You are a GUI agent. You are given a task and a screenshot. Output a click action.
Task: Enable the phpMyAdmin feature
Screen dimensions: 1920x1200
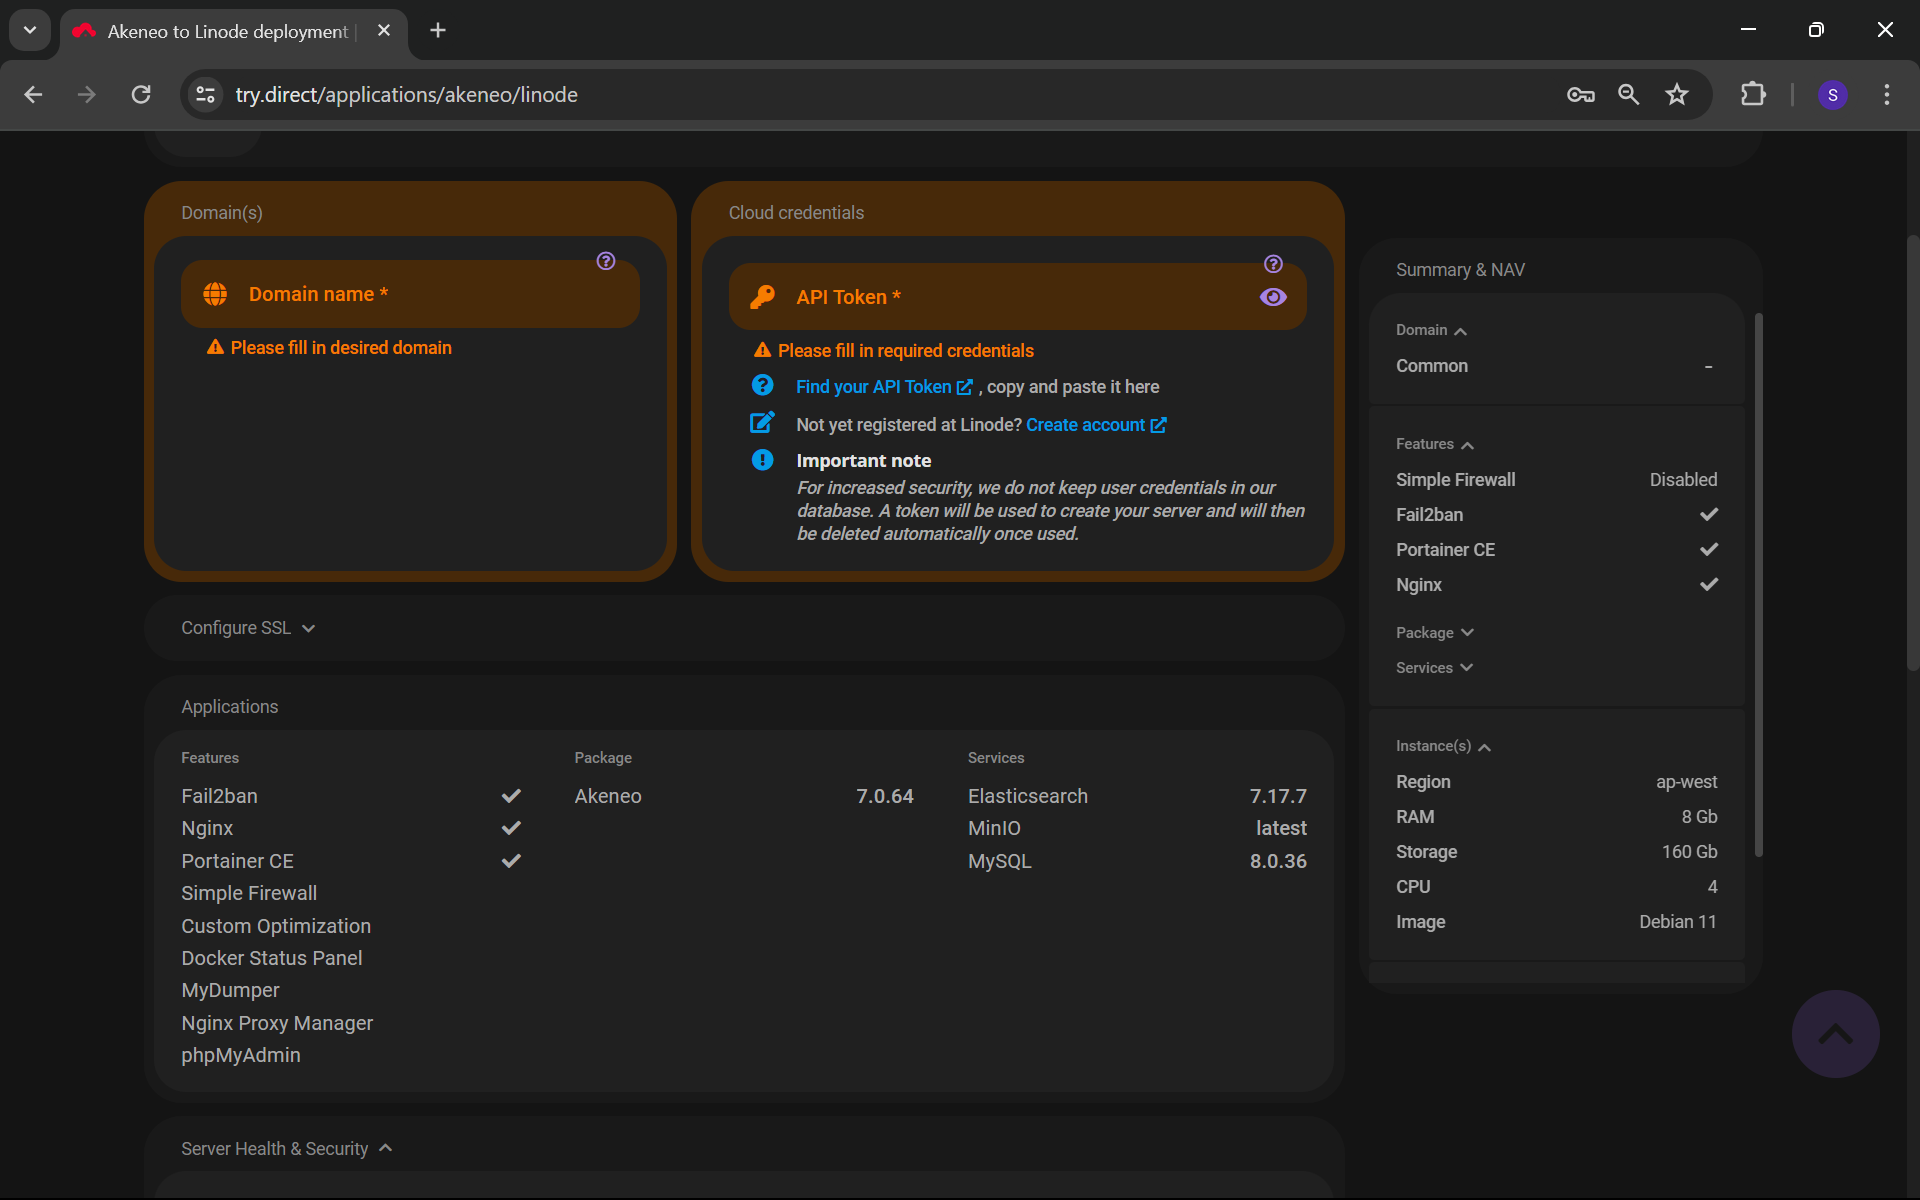pyautogui.click(x=241, y=1055)
